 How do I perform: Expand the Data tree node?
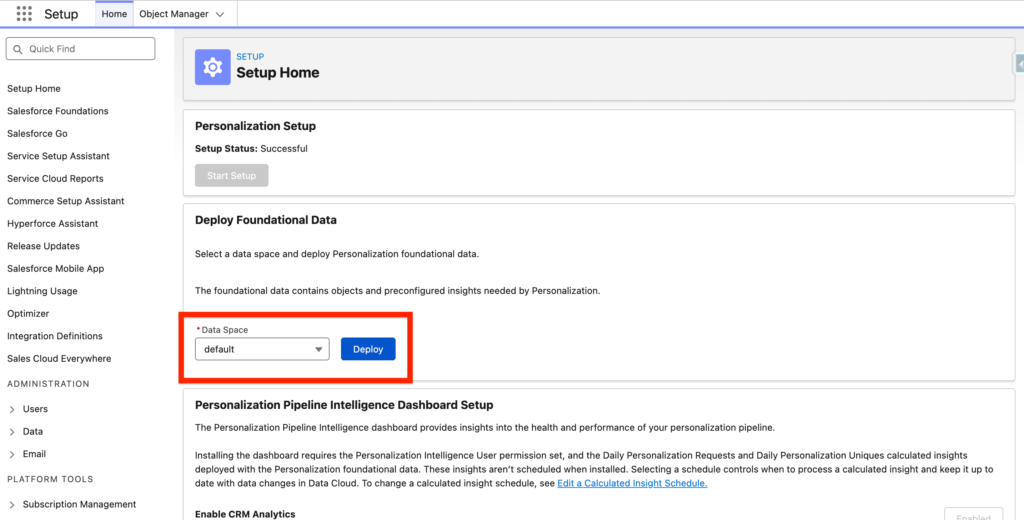pyautogui.click(x=12, y=432)
